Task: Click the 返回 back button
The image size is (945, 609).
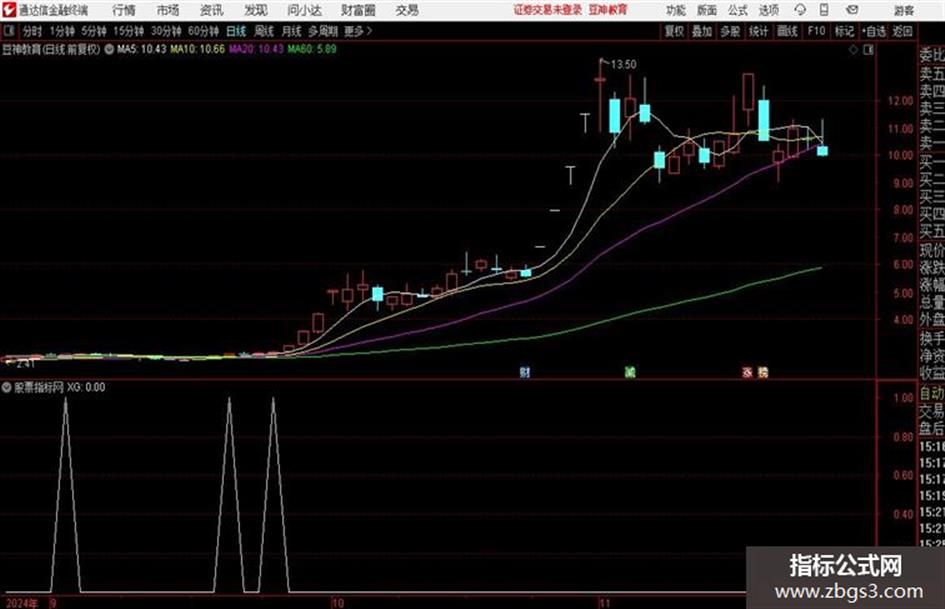Action: 902,31
